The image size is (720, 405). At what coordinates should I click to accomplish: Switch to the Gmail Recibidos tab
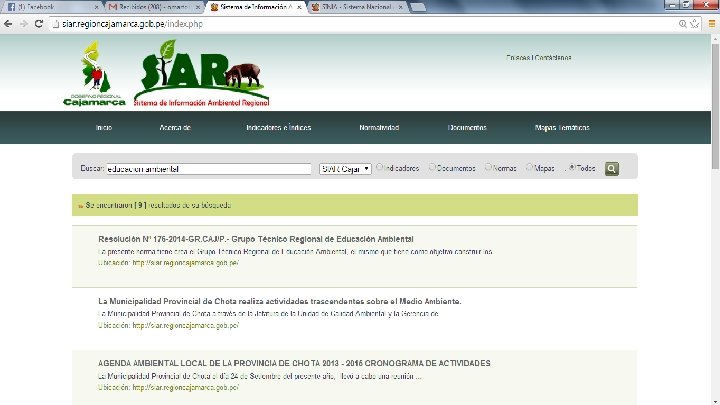click(152, 7)
